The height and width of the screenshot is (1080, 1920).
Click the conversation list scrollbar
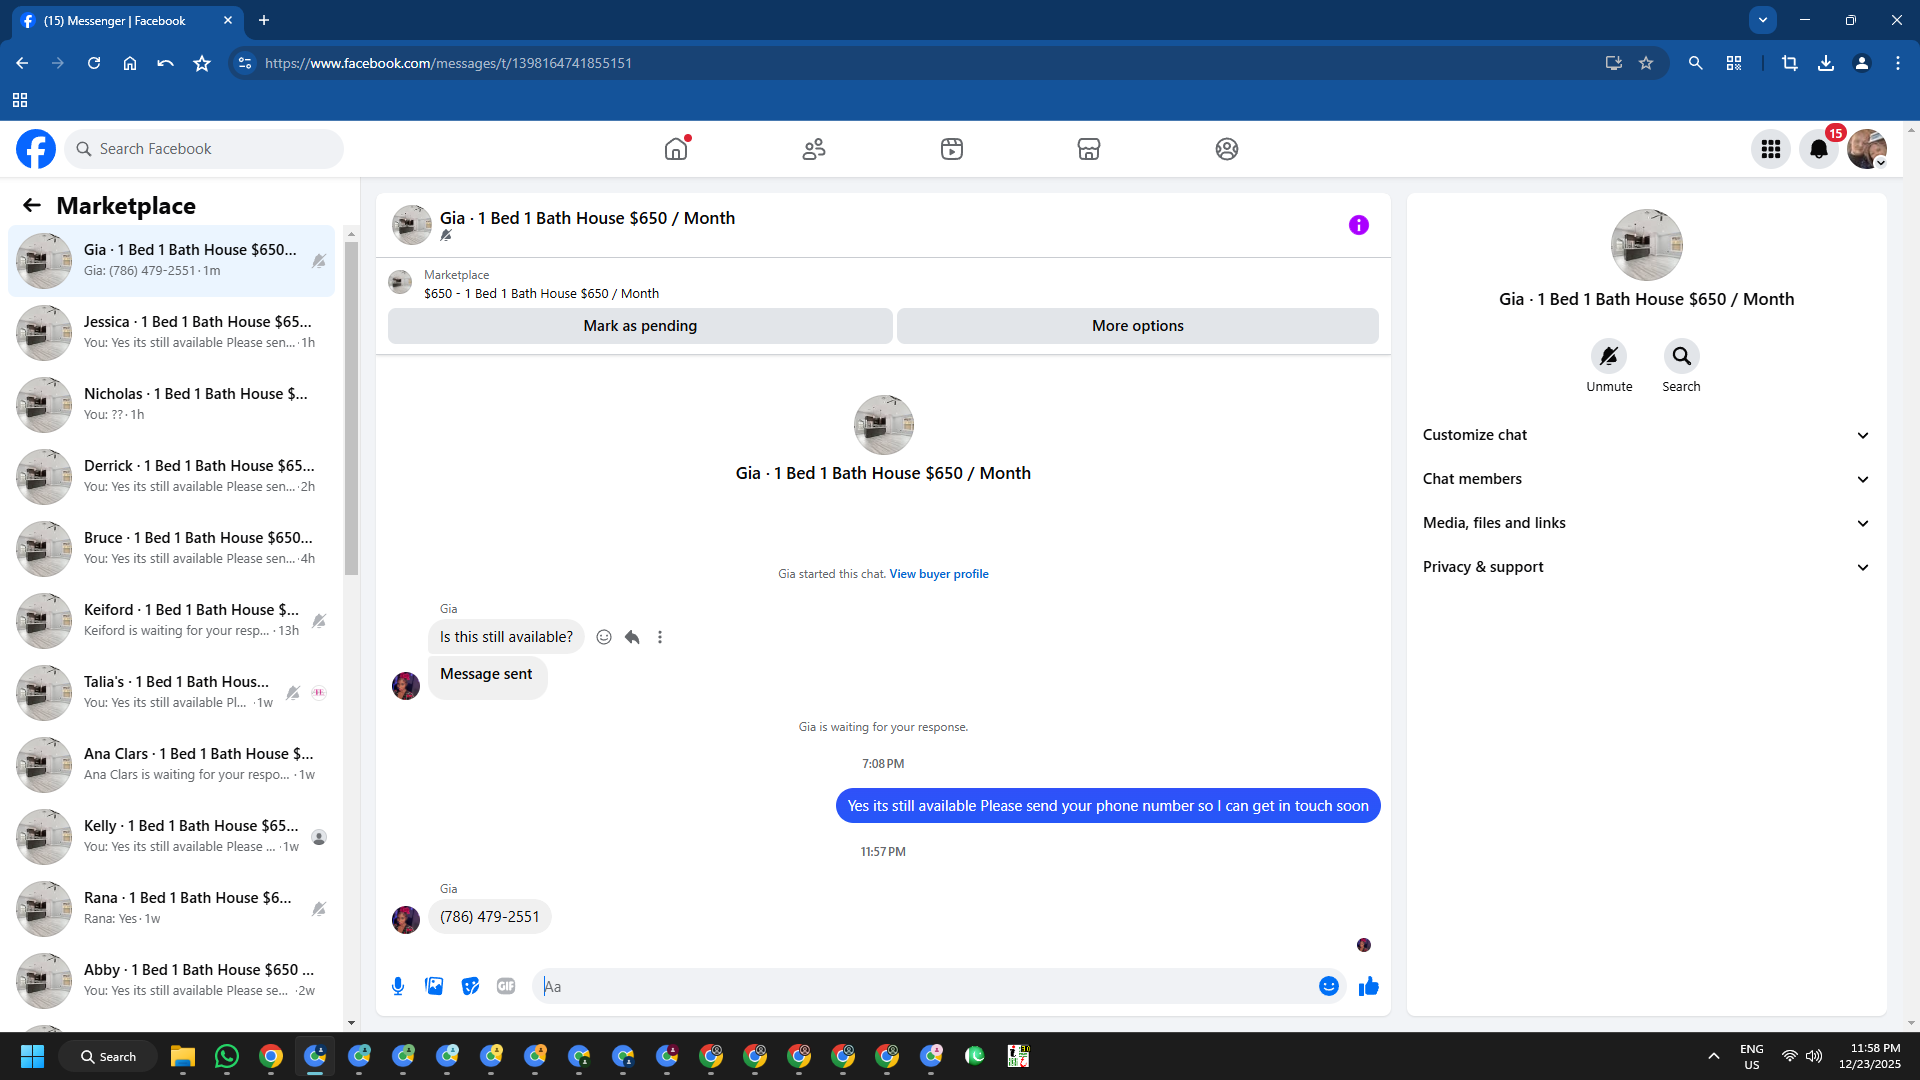click(x=351, y=410)
